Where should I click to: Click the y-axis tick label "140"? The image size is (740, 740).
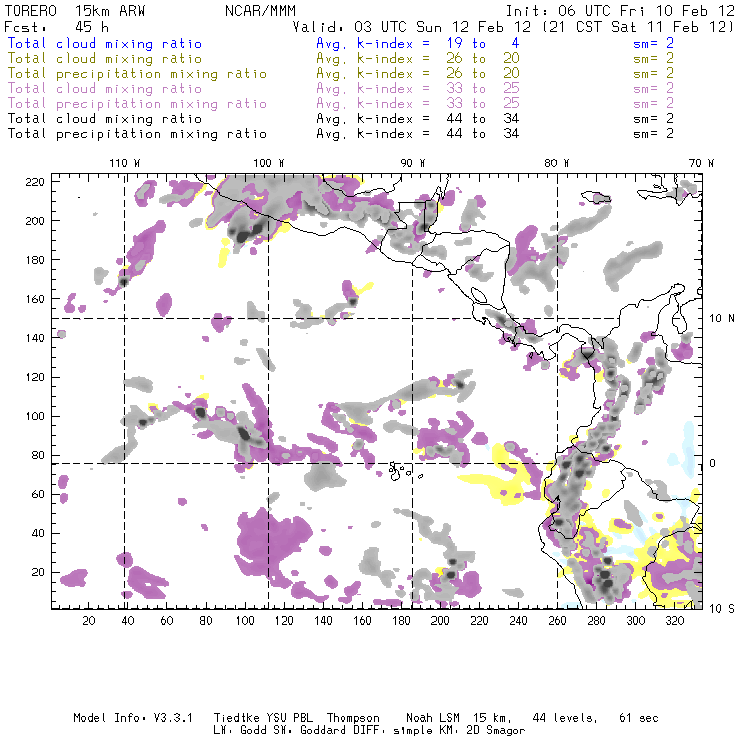tap(35, 338)
